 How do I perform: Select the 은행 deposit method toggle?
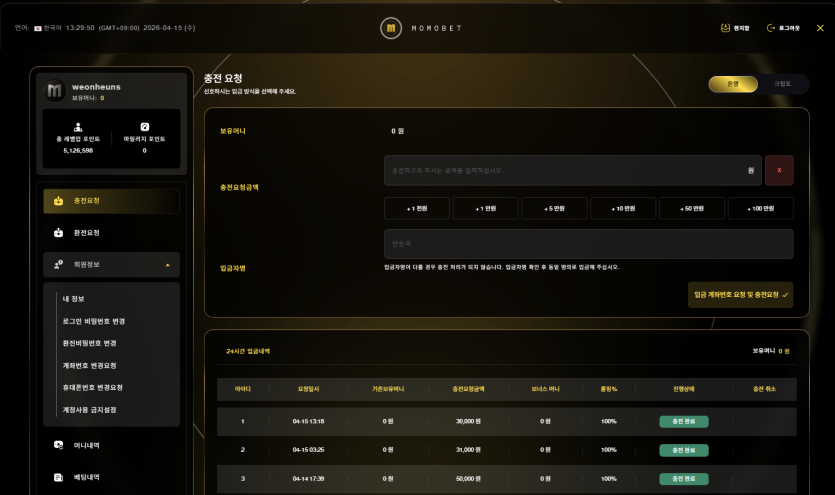click(x=733, y=84)
